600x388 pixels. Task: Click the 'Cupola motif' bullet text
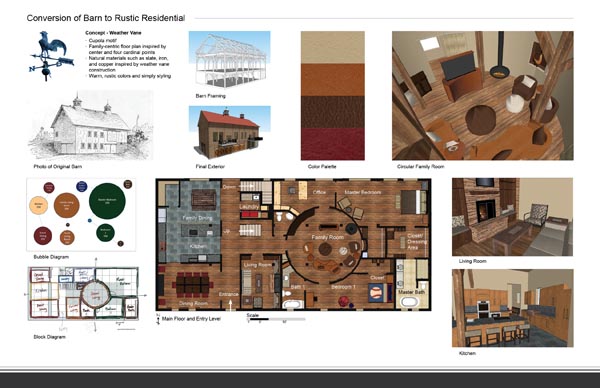(103, 40)
